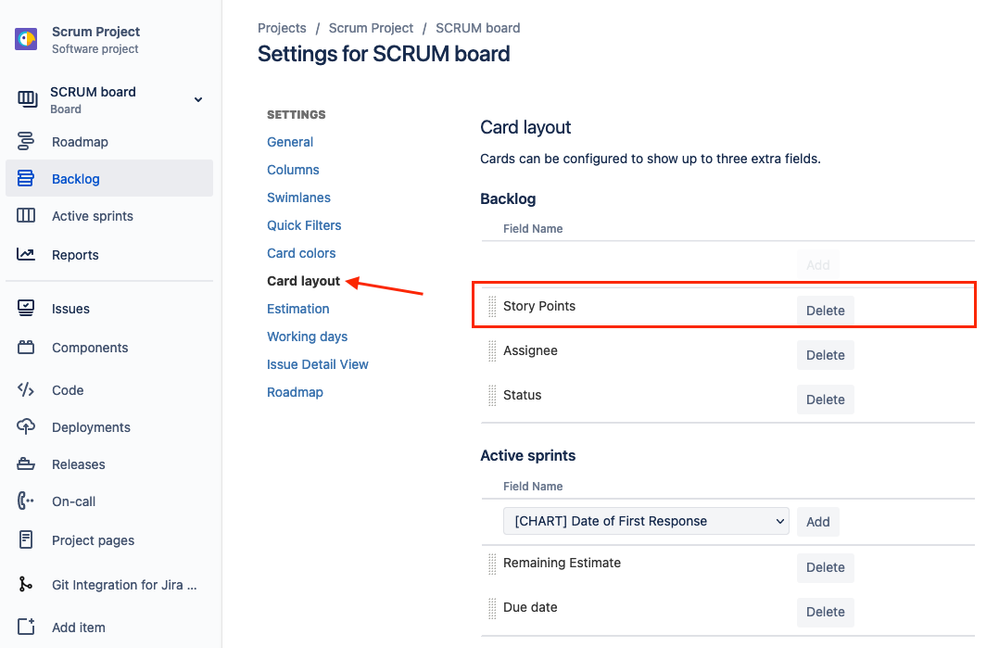
Task: Click the Code brackets icon
Action: [x=25, y=390]
